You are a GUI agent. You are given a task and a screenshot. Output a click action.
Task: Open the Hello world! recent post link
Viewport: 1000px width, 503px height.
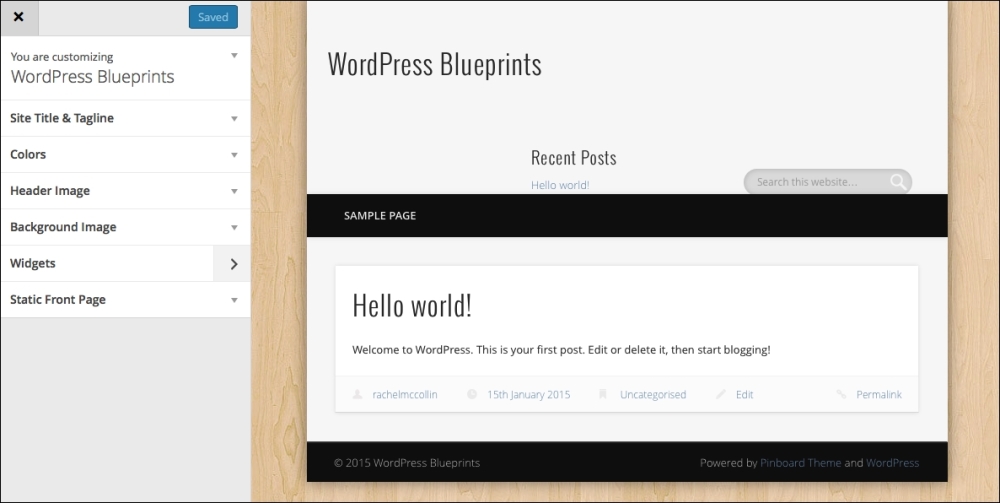[560, 185]
